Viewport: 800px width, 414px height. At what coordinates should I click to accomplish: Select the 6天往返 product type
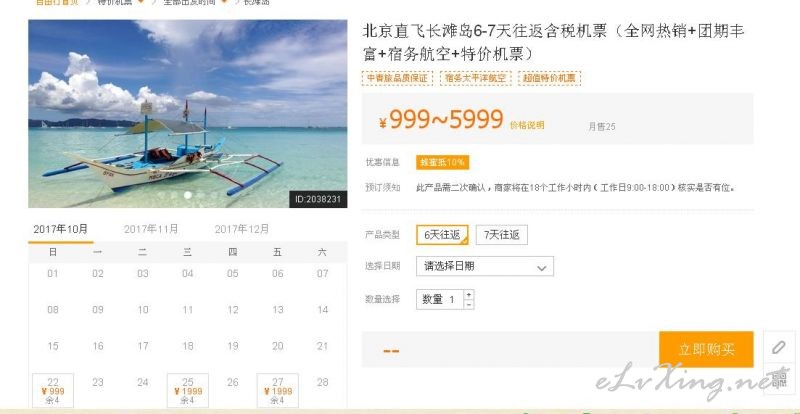442,235
